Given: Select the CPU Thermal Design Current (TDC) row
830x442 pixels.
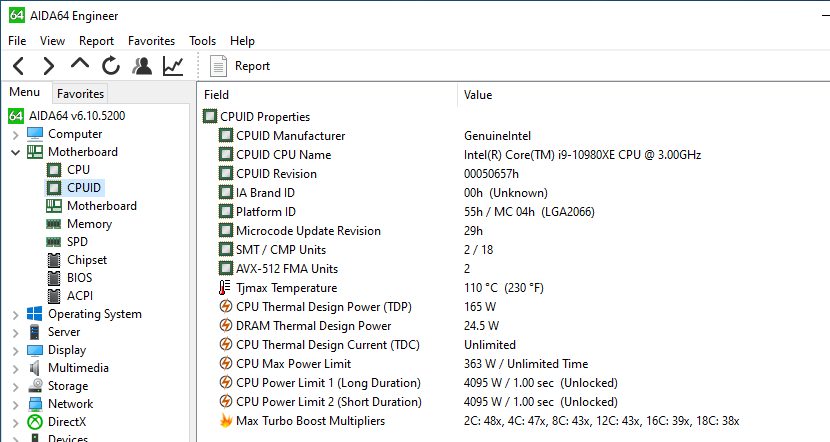Looking at the screenshot, I should pyautogui.click(x=328, y=345).
